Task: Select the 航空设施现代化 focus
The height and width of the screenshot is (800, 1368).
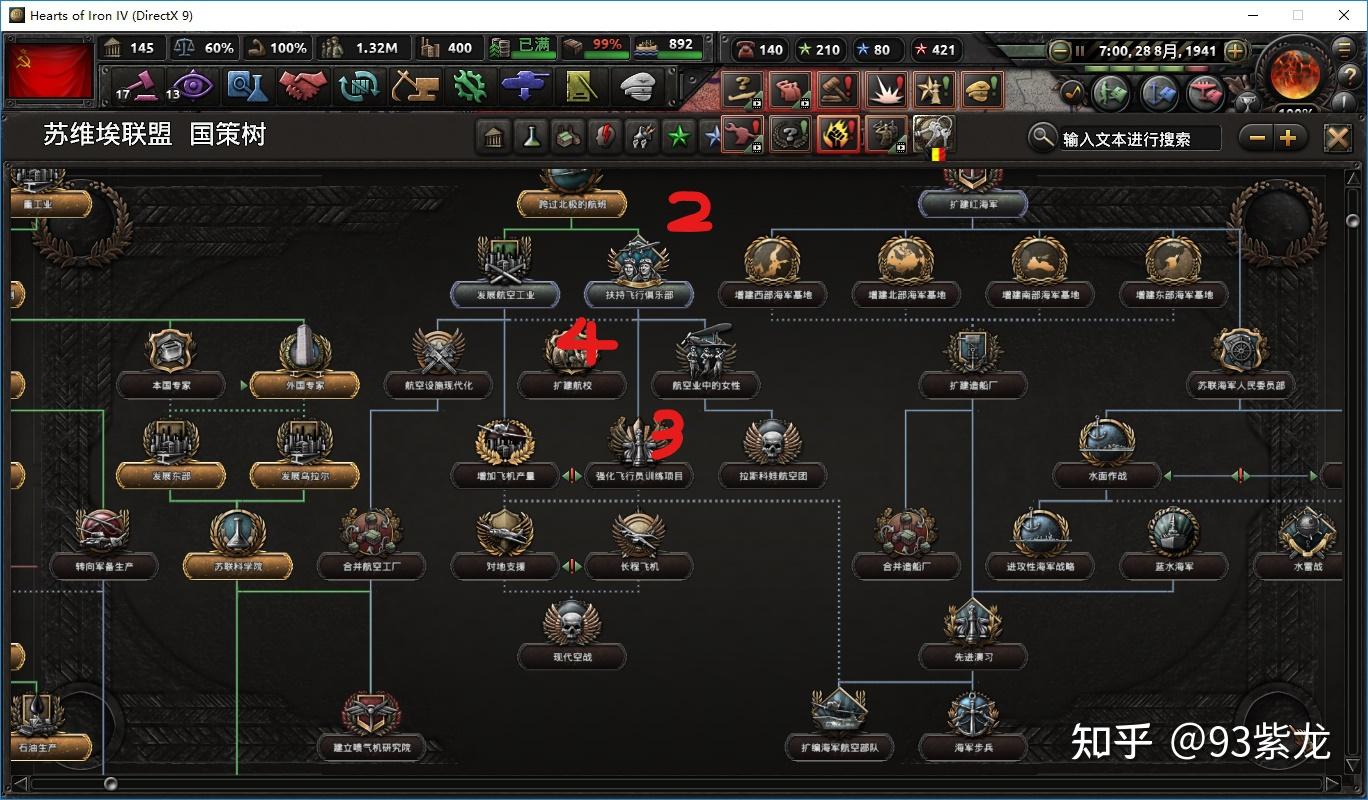Action: tap(437, 363)
